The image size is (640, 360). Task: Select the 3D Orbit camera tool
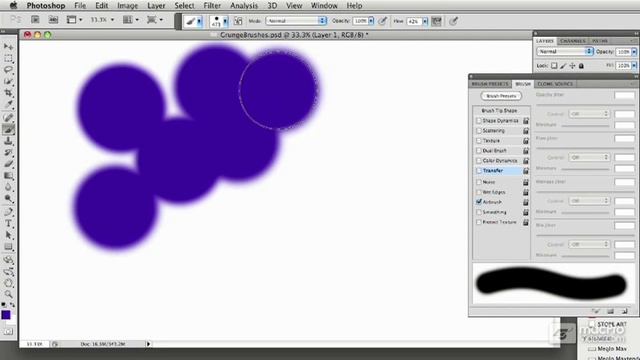8,271
